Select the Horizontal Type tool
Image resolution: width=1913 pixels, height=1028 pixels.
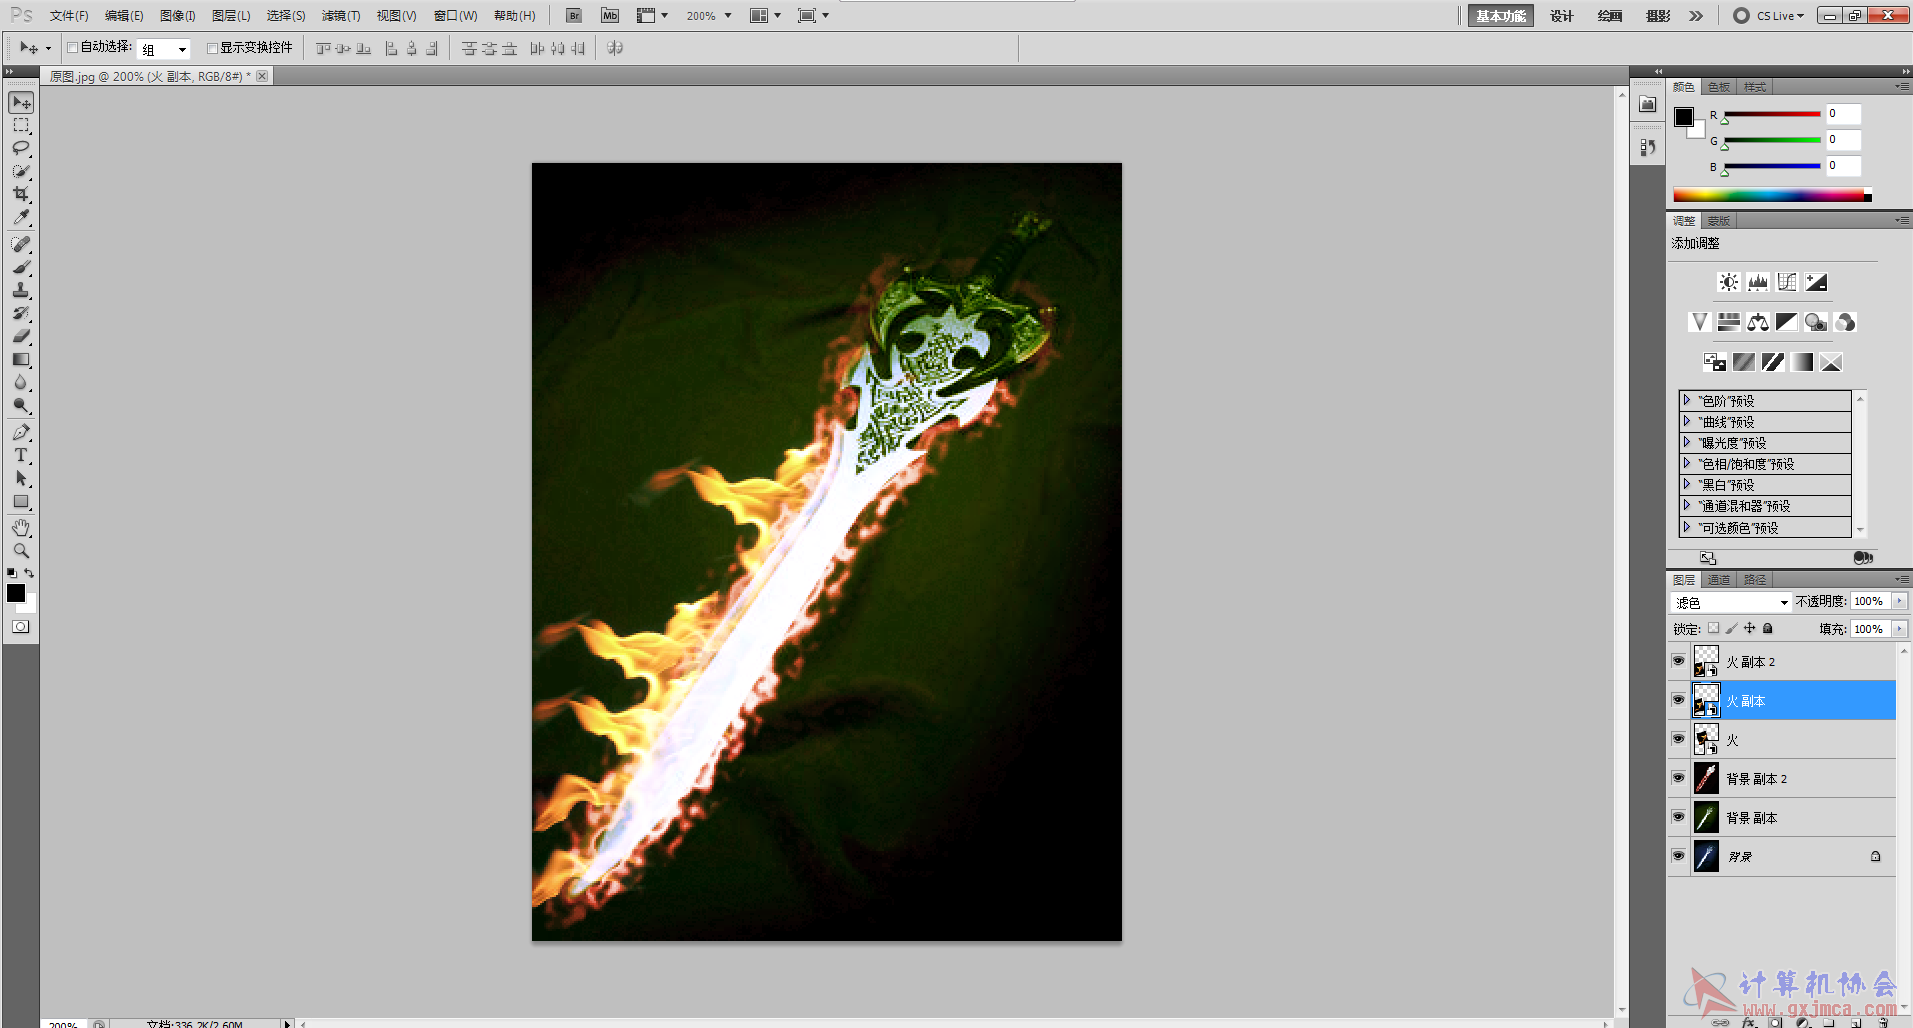click(21, 455)
